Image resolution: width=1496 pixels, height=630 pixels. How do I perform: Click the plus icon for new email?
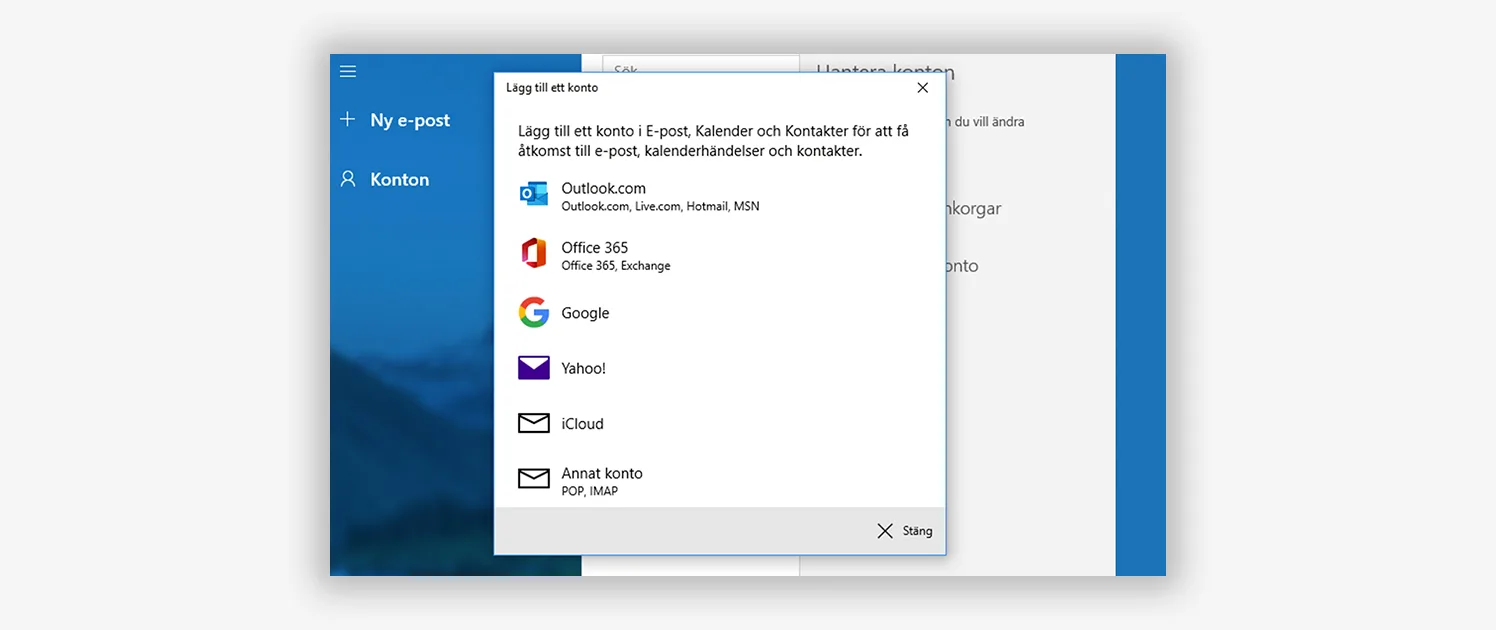tap(348, 120)
